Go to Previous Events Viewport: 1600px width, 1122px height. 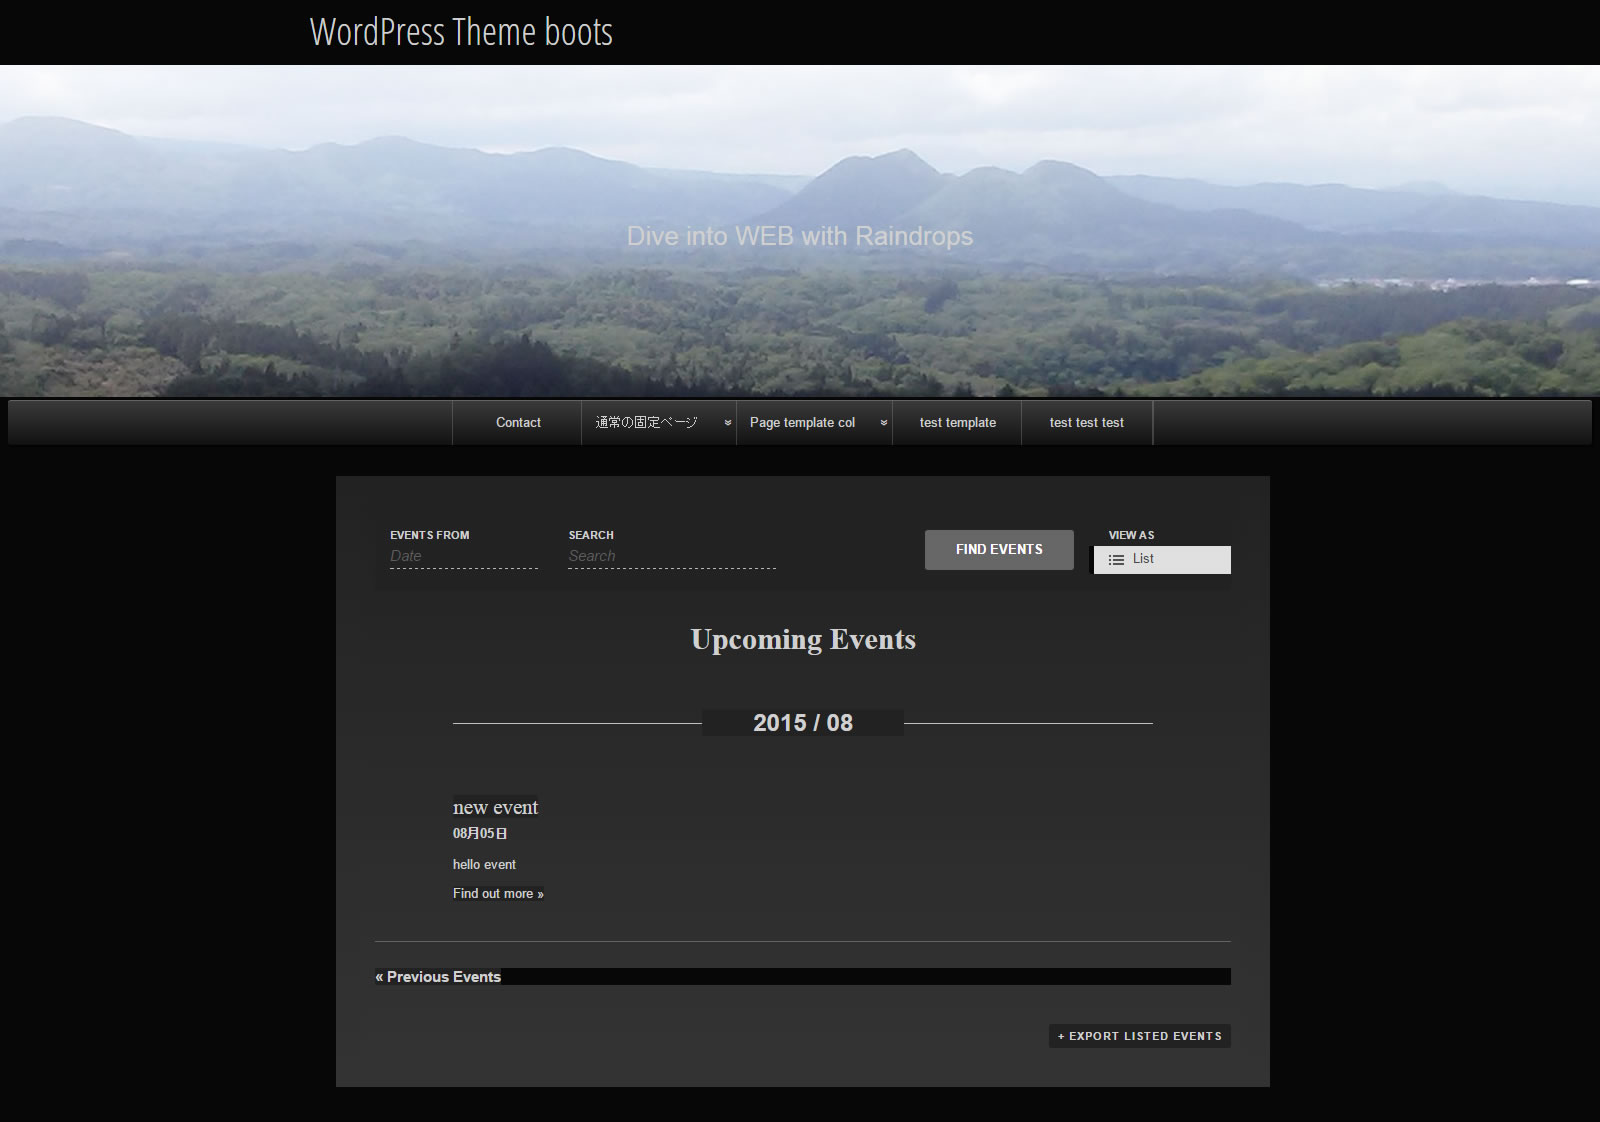pyautogui.click(x=438, y=977)
